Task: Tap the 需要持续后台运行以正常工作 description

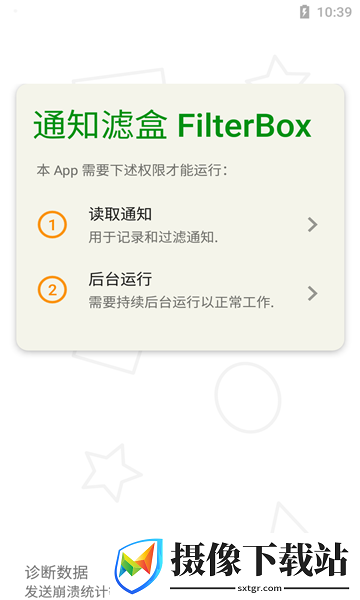Action: click(x=181, y=302)
